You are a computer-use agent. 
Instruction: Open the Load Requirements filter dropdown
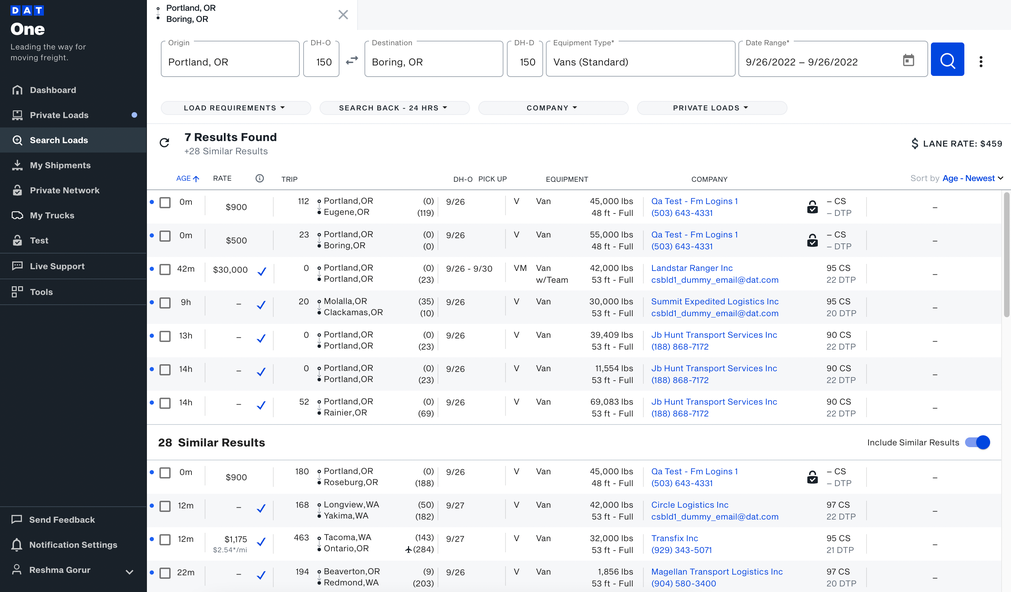[236, 107]
